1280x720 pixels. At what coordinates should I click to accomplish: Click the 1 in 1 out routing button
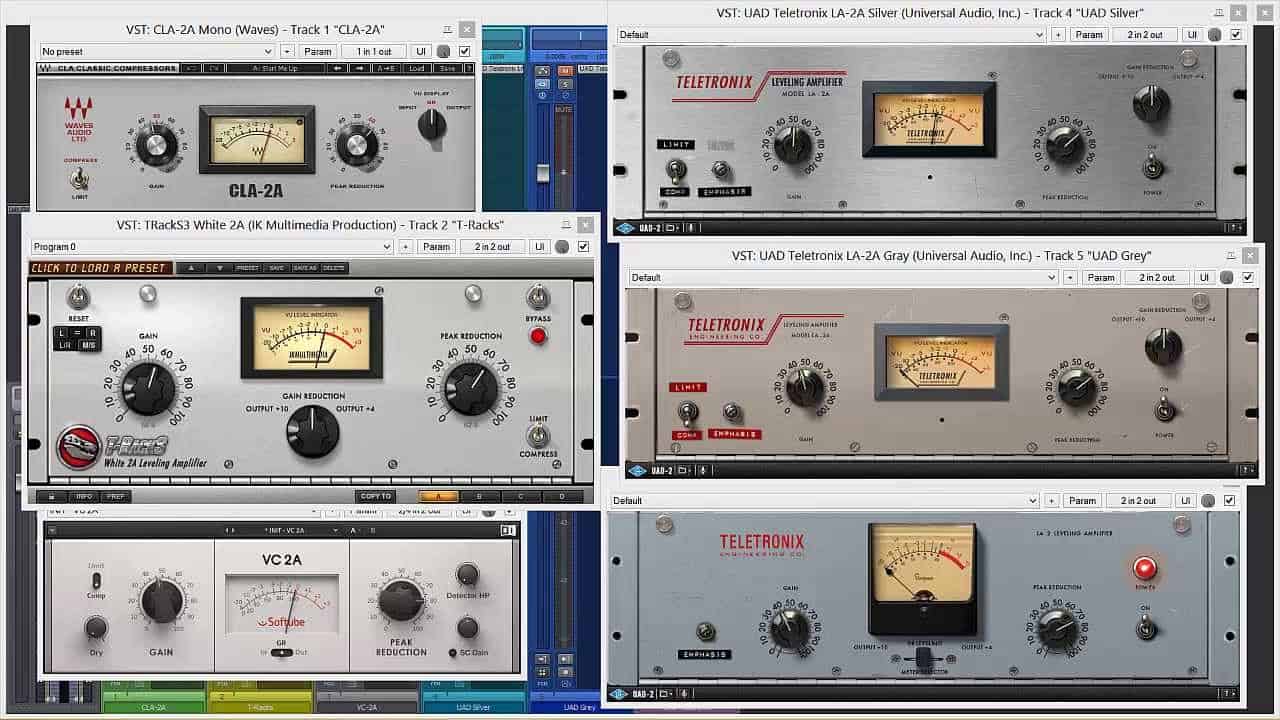pyautogui.click(x=373, y=51)
